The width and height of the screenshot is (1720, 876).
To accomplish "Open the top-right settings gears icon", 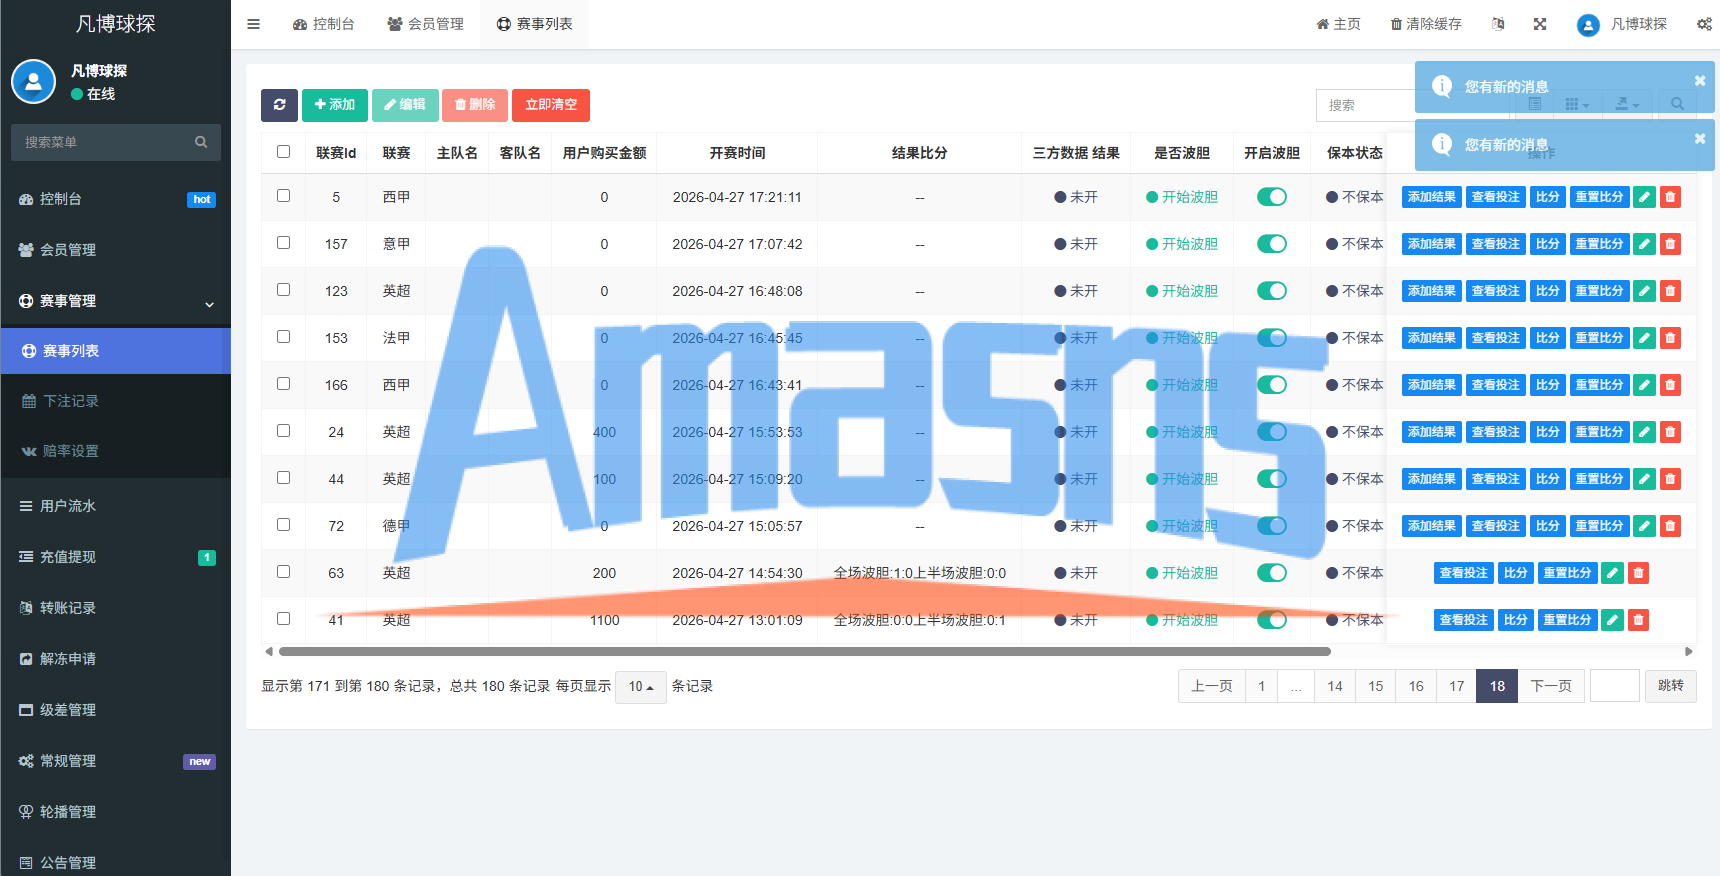I will 1704,24.
